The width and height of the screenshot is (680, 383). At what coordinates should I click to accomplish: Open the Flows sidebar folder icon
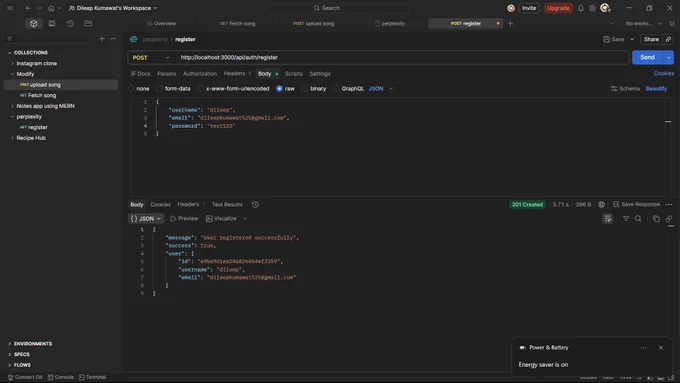(88, 23)
